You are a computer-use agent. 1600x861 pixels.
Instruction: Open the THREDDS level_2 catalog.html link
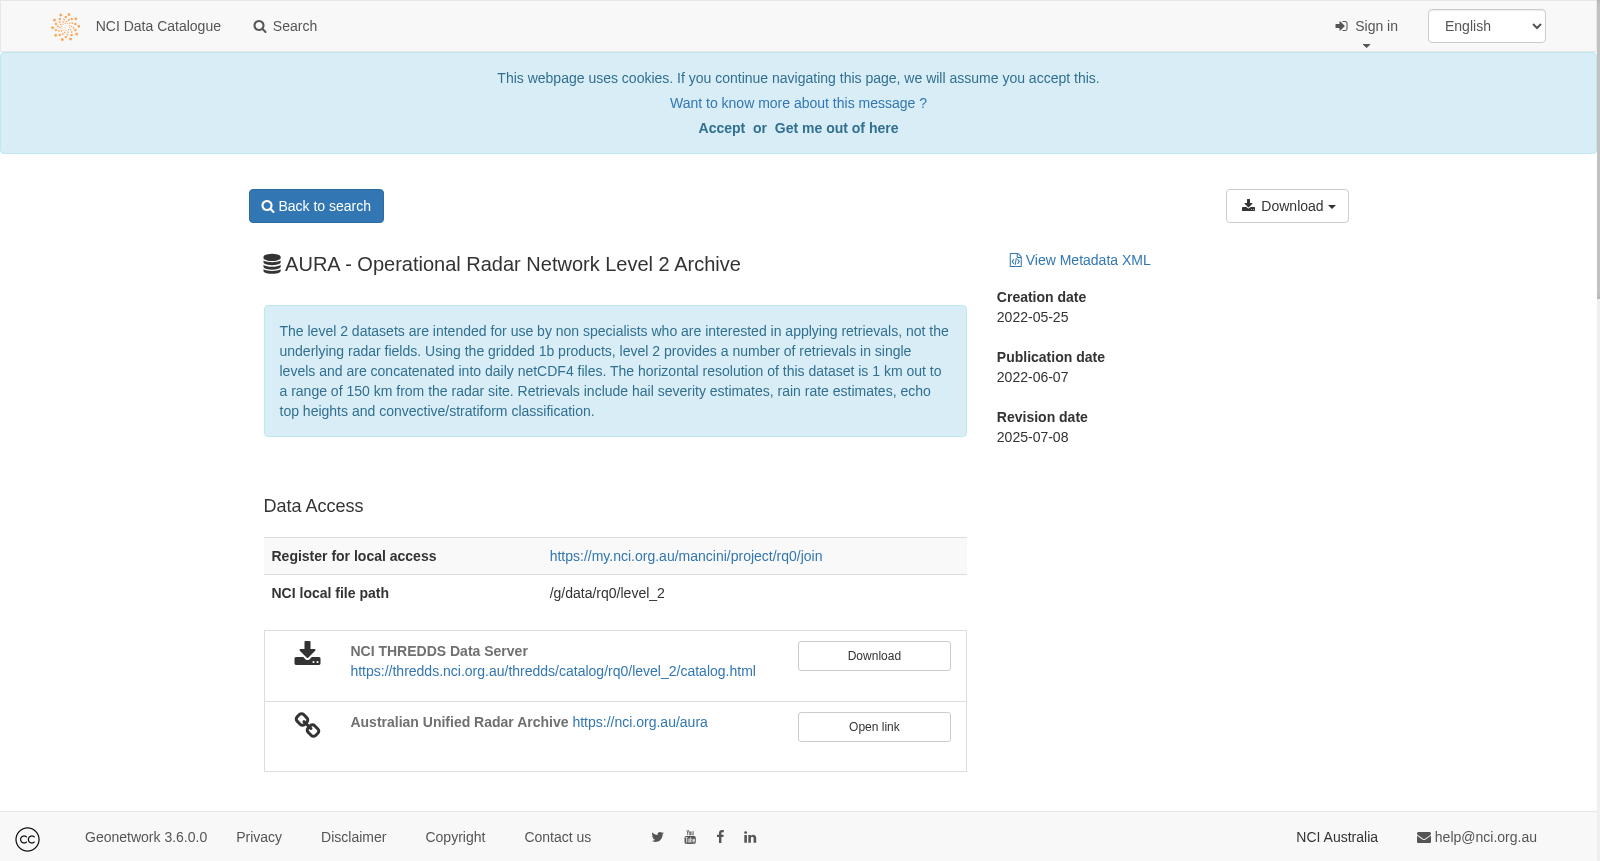point(553,671)
